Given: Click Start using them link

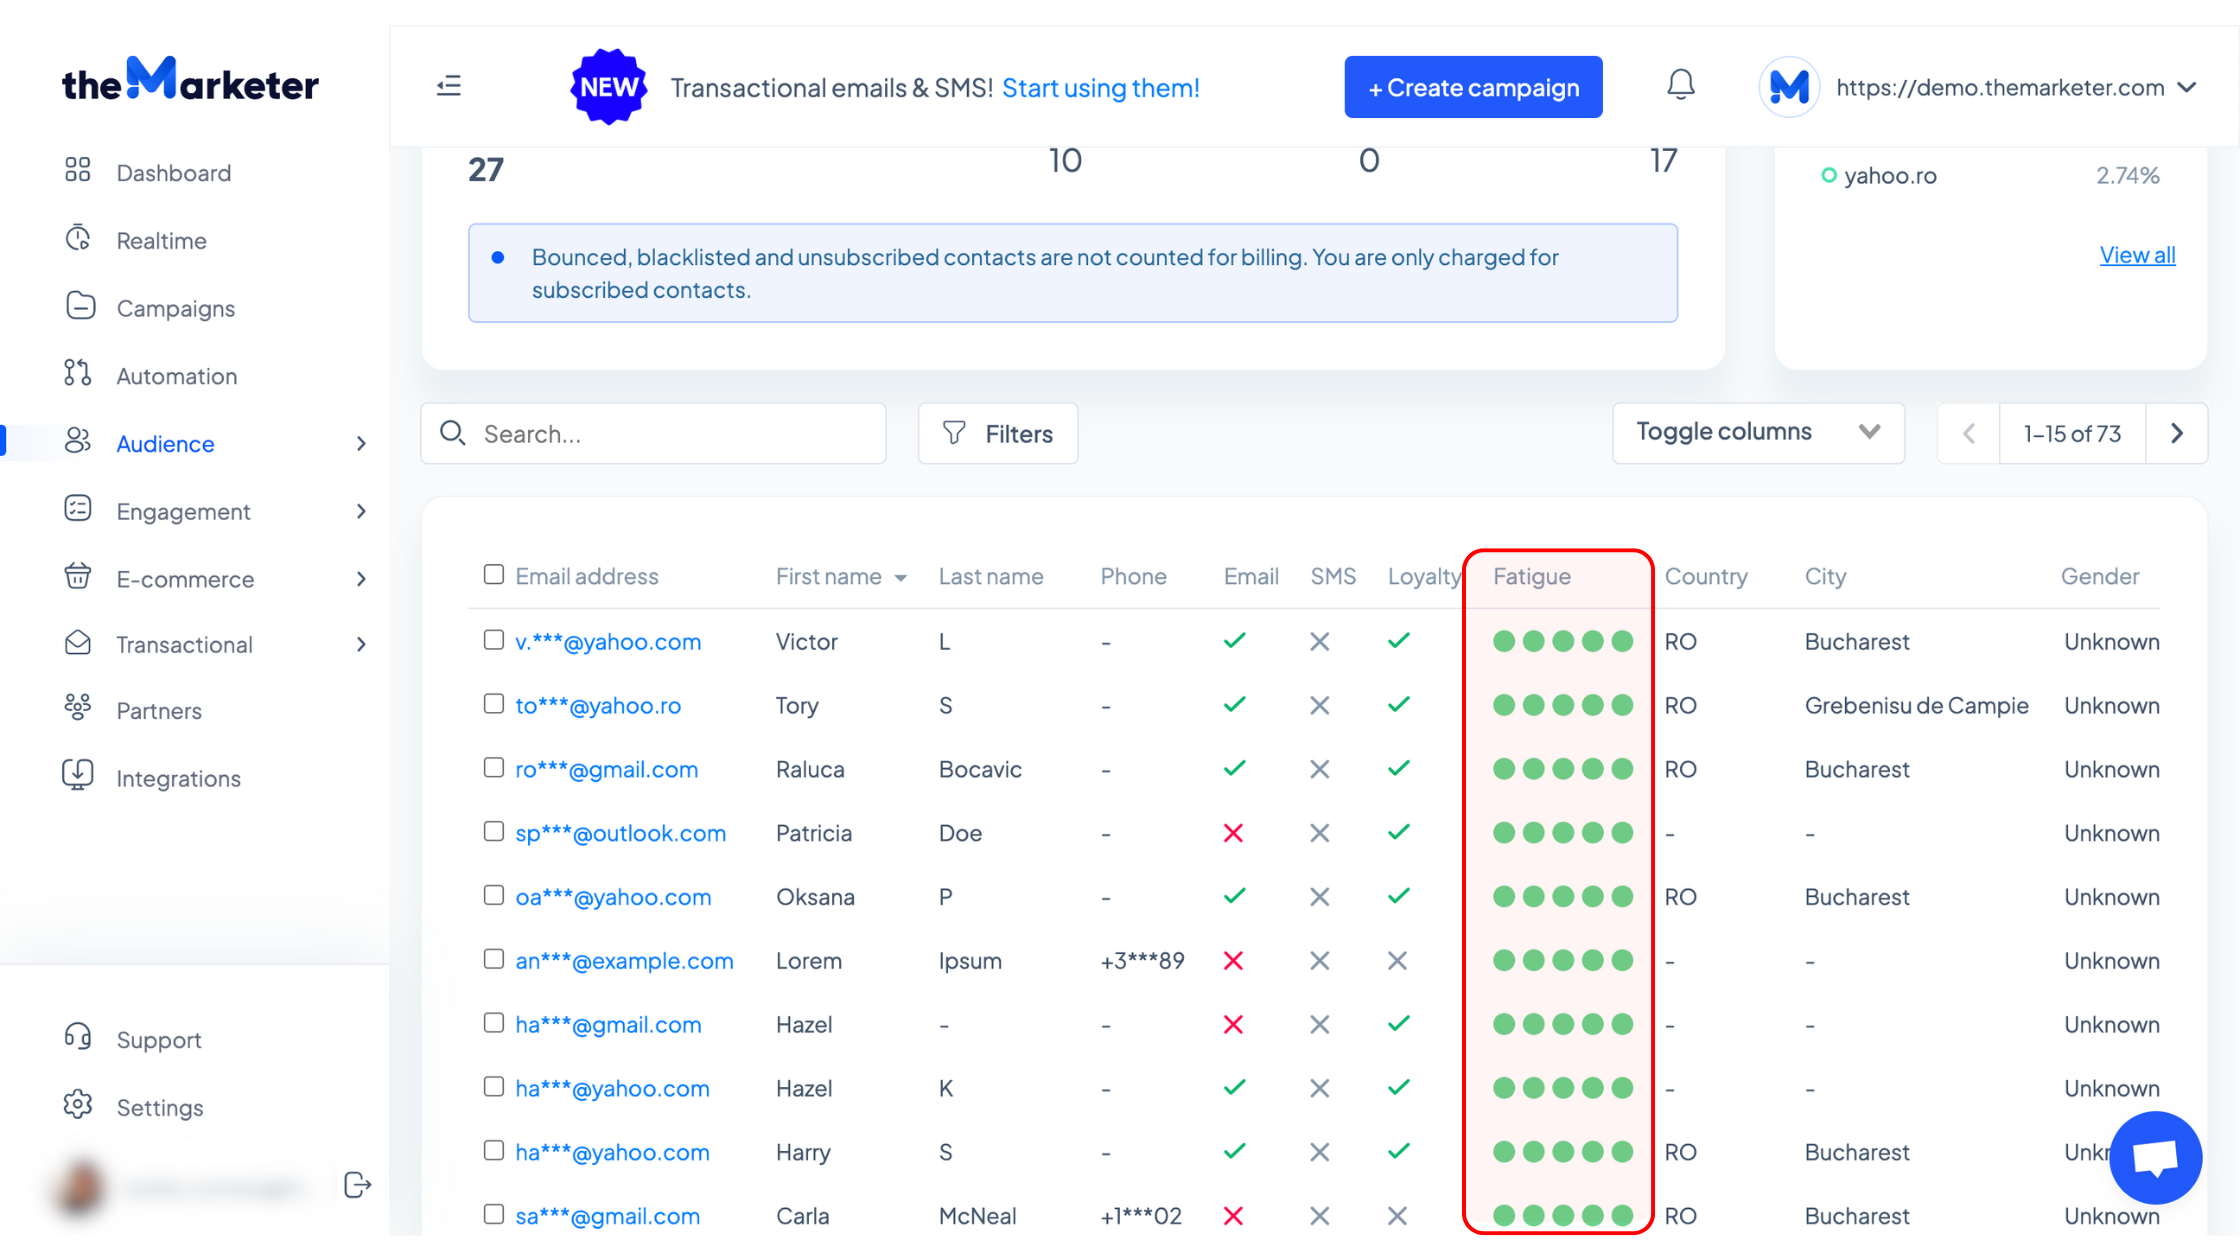Looking at the screenshot, I should coord(1100,87).
